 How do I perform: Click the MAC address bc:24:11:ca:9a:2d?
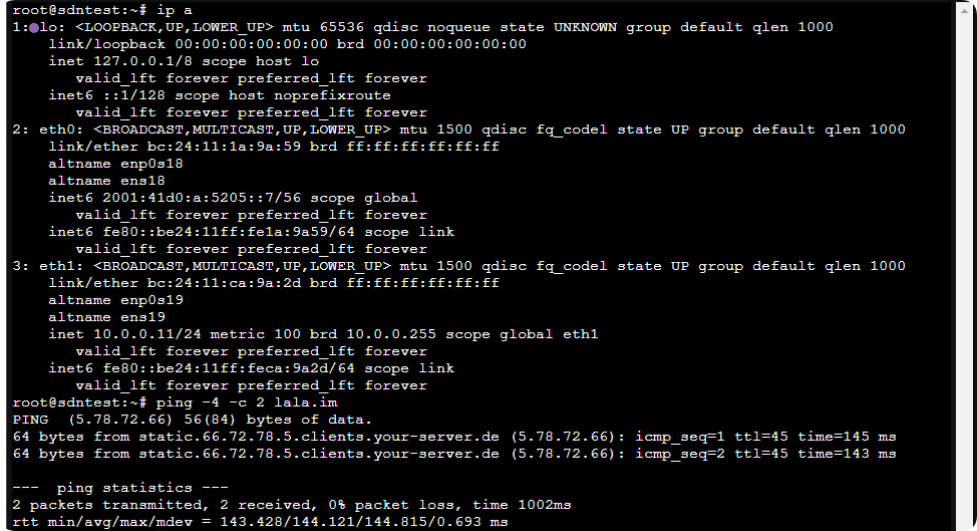pos(224,283)
